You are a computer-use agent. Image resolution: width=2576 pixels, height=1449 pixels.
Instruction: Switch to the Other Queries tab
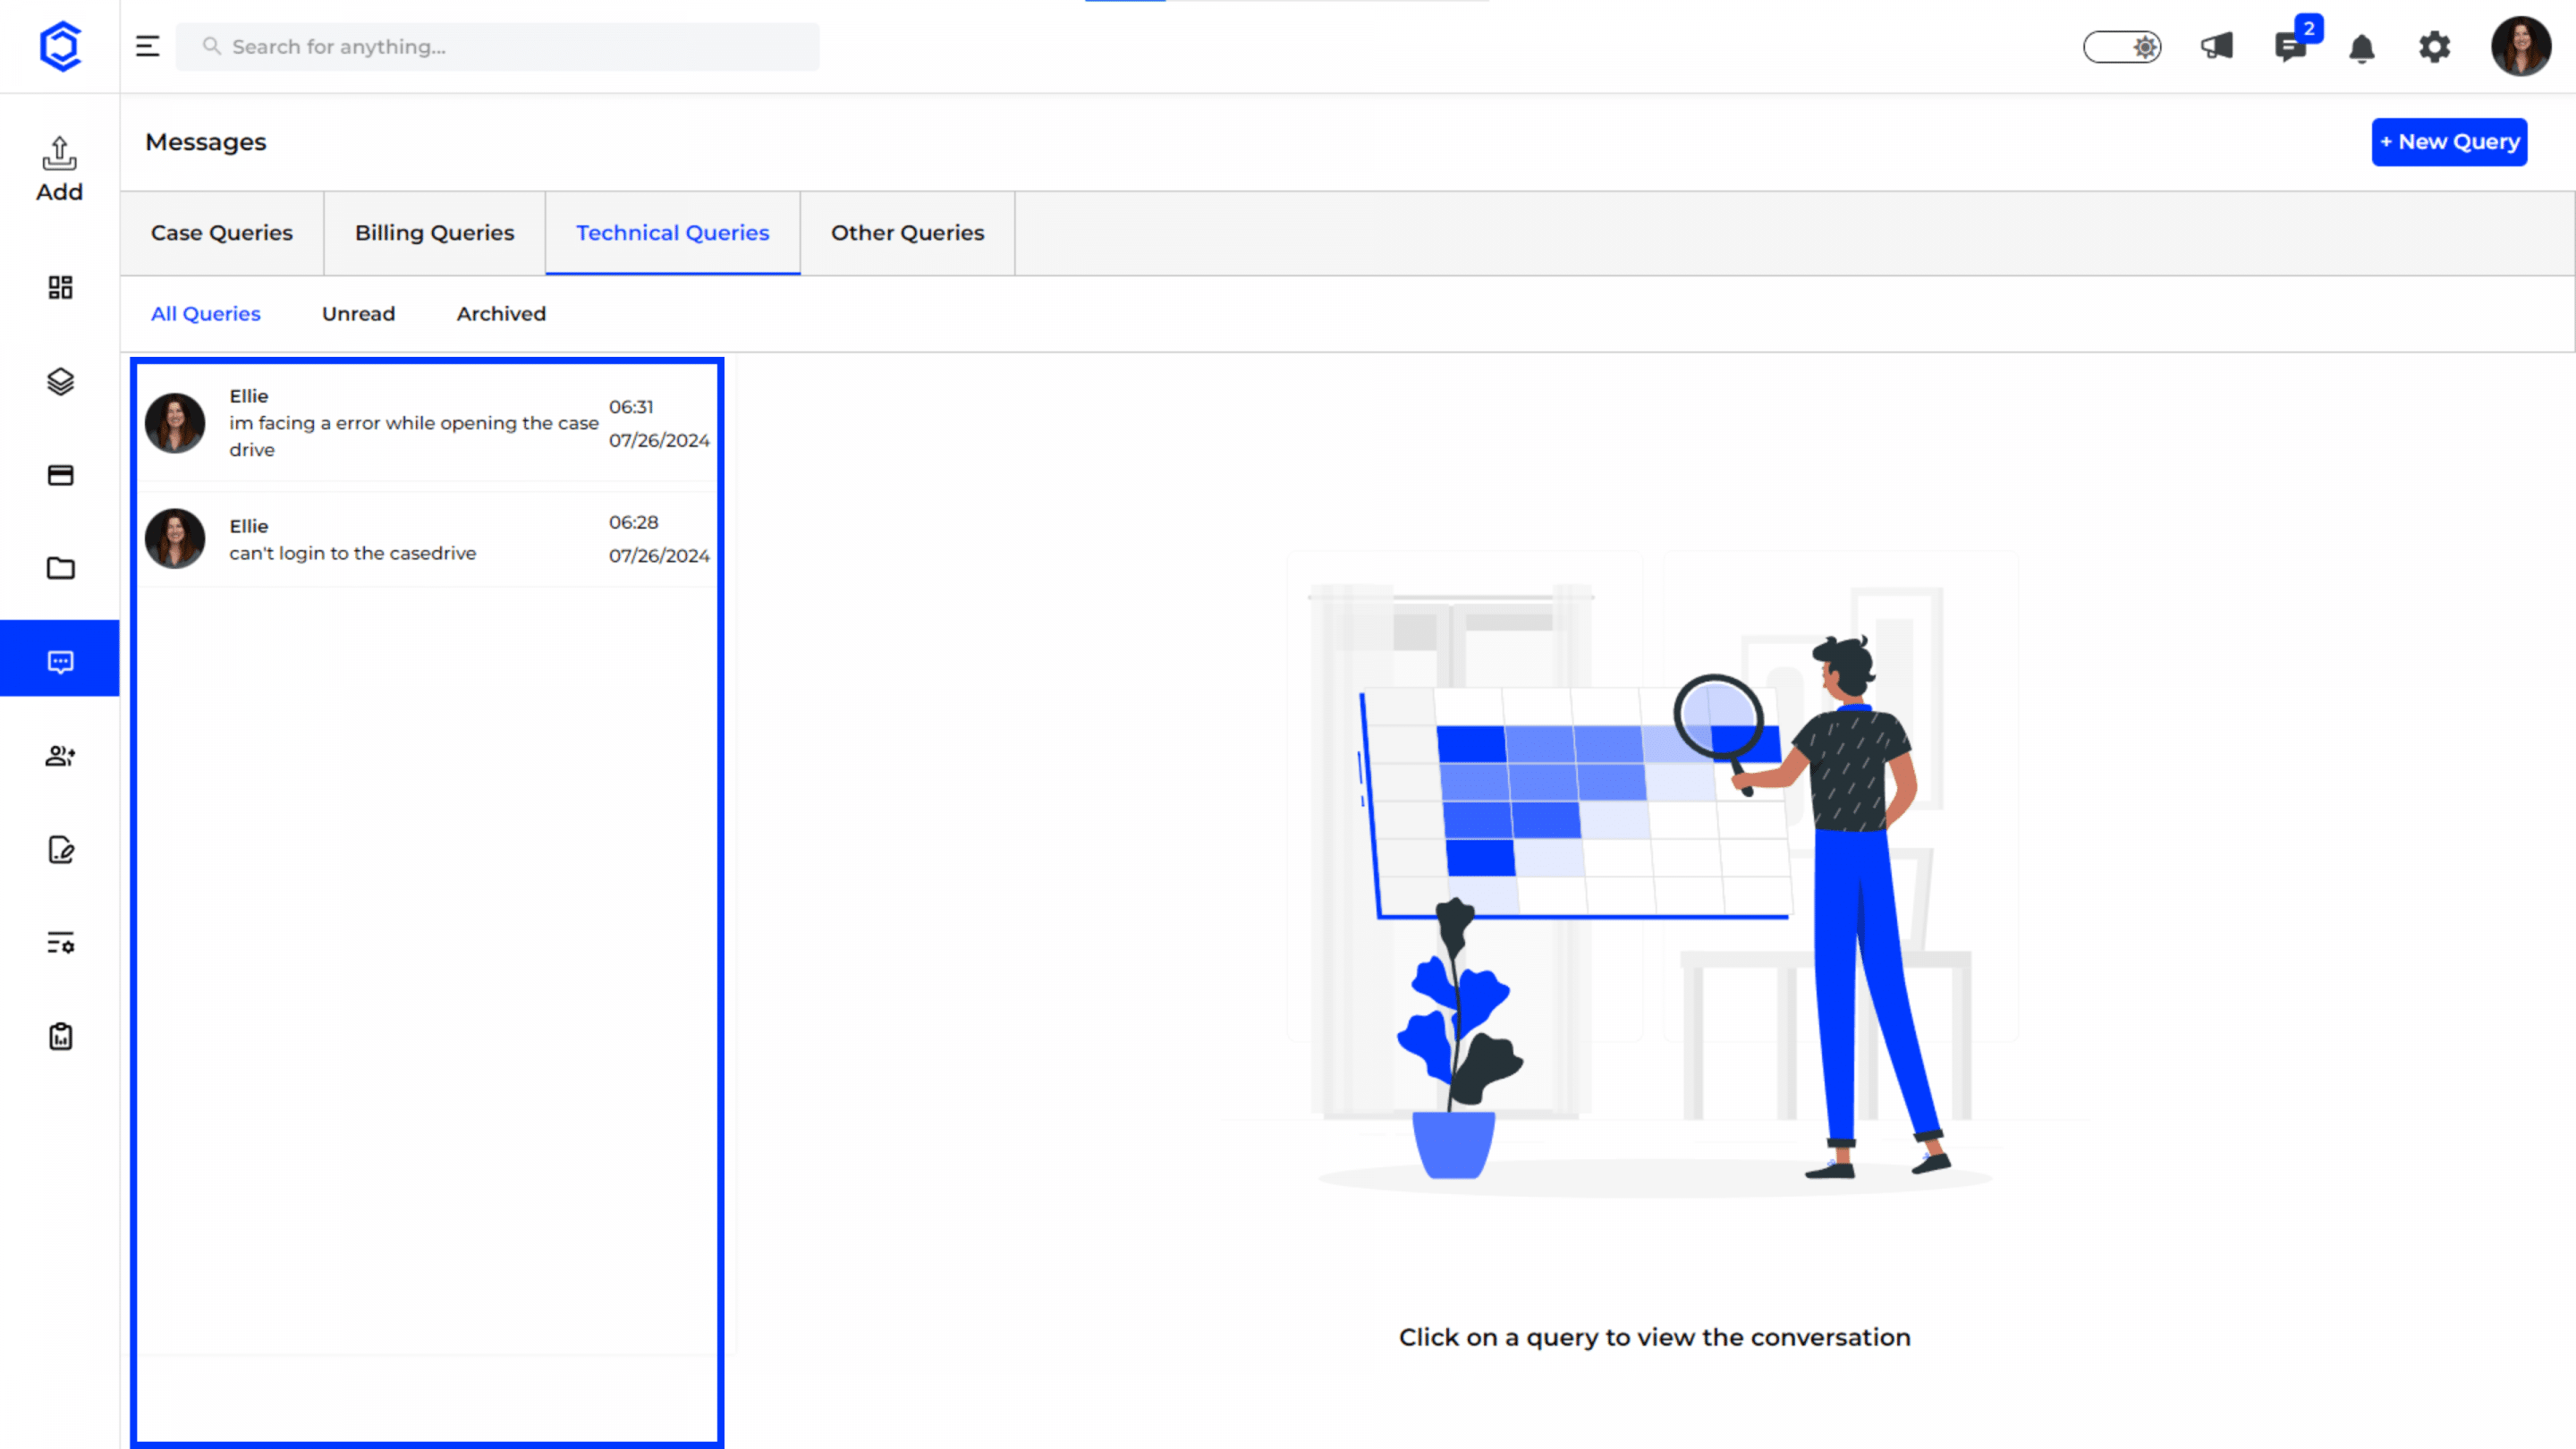(907, 233)
